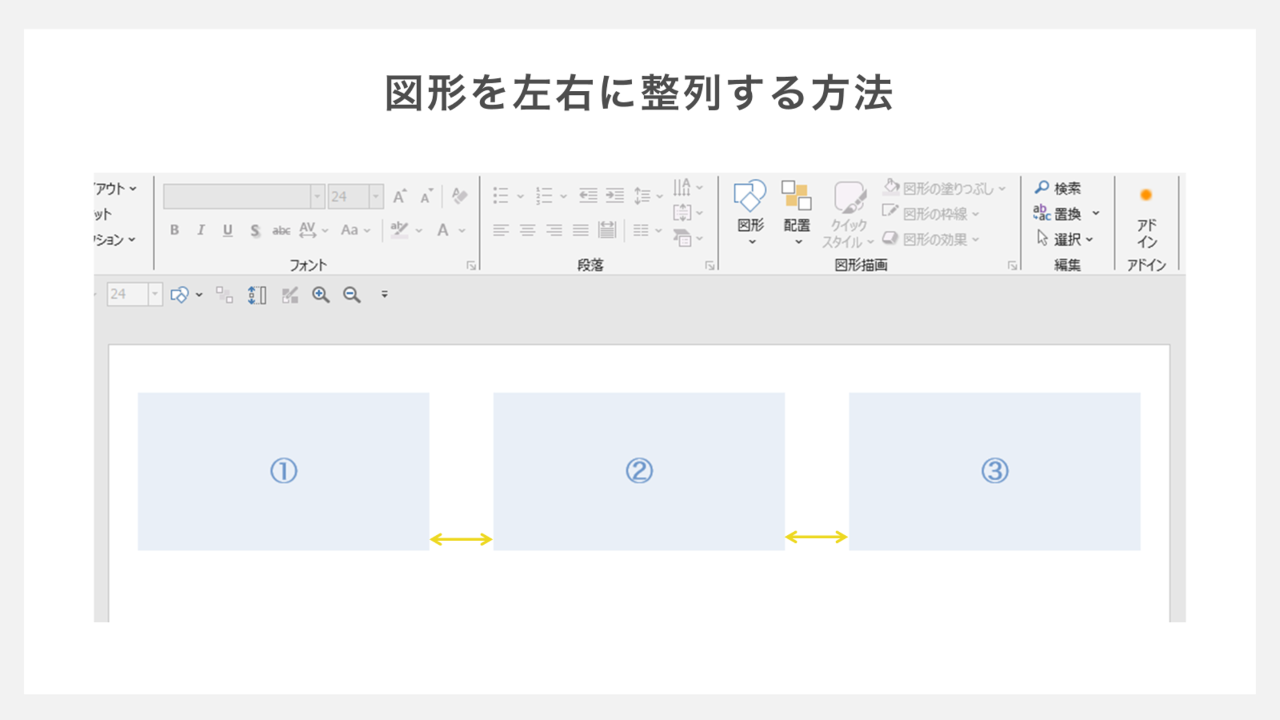The width and height of the screenshot is (1280, 720).
Task: Click the text highlight color button
Action: (x=399, y=230)
